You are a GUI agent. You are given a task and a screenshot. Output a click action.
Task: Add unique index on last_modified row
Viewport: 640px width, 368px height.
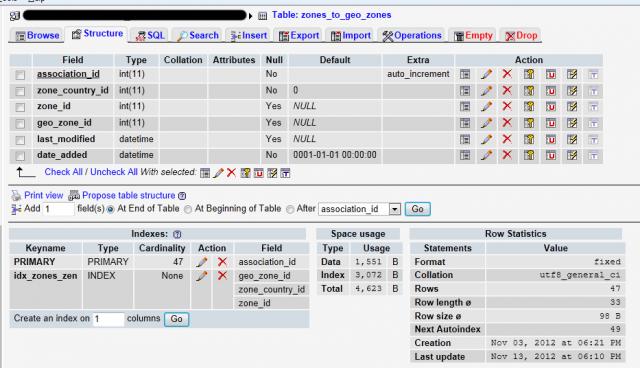coord(551,139)
